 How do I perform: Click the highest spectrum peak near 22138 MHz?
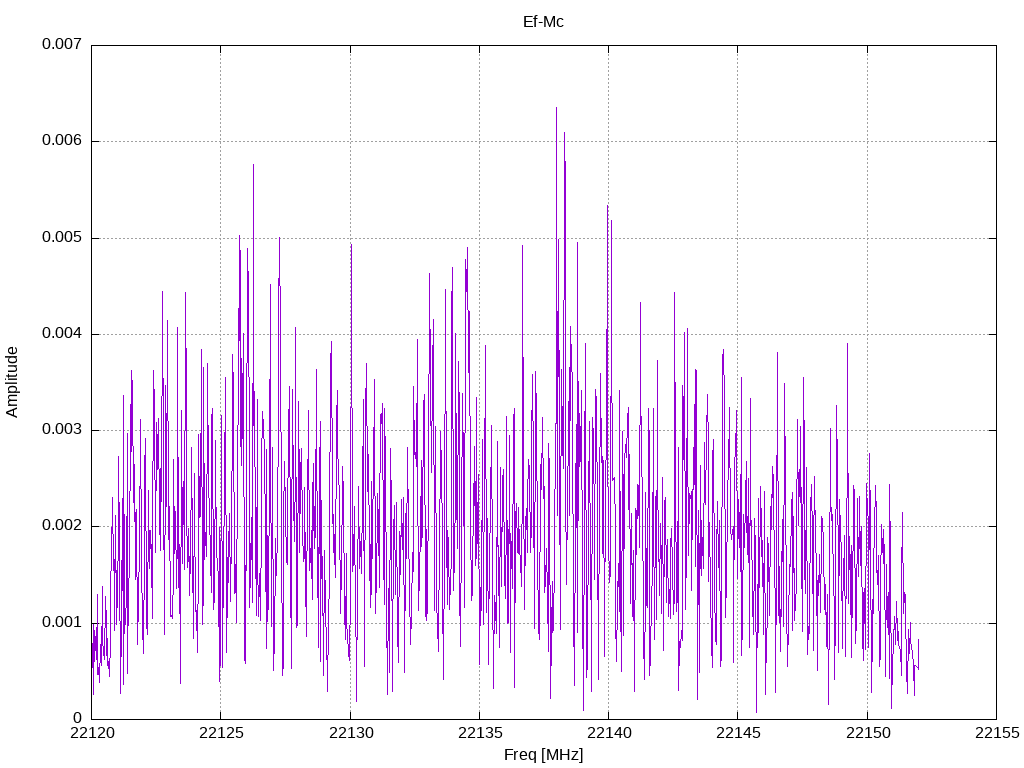click(x=556, y=108)
